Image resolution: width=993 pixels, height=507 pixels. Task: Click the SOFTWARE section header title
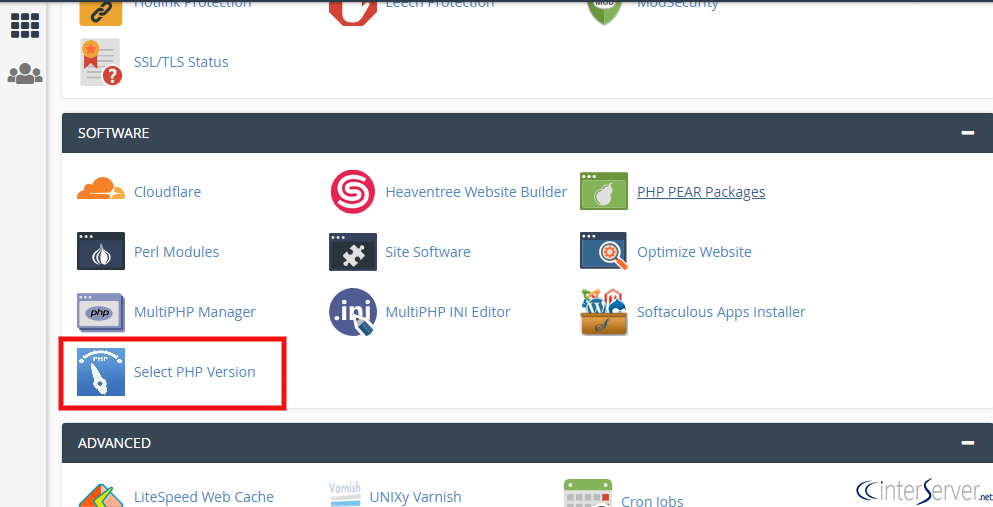113,133
